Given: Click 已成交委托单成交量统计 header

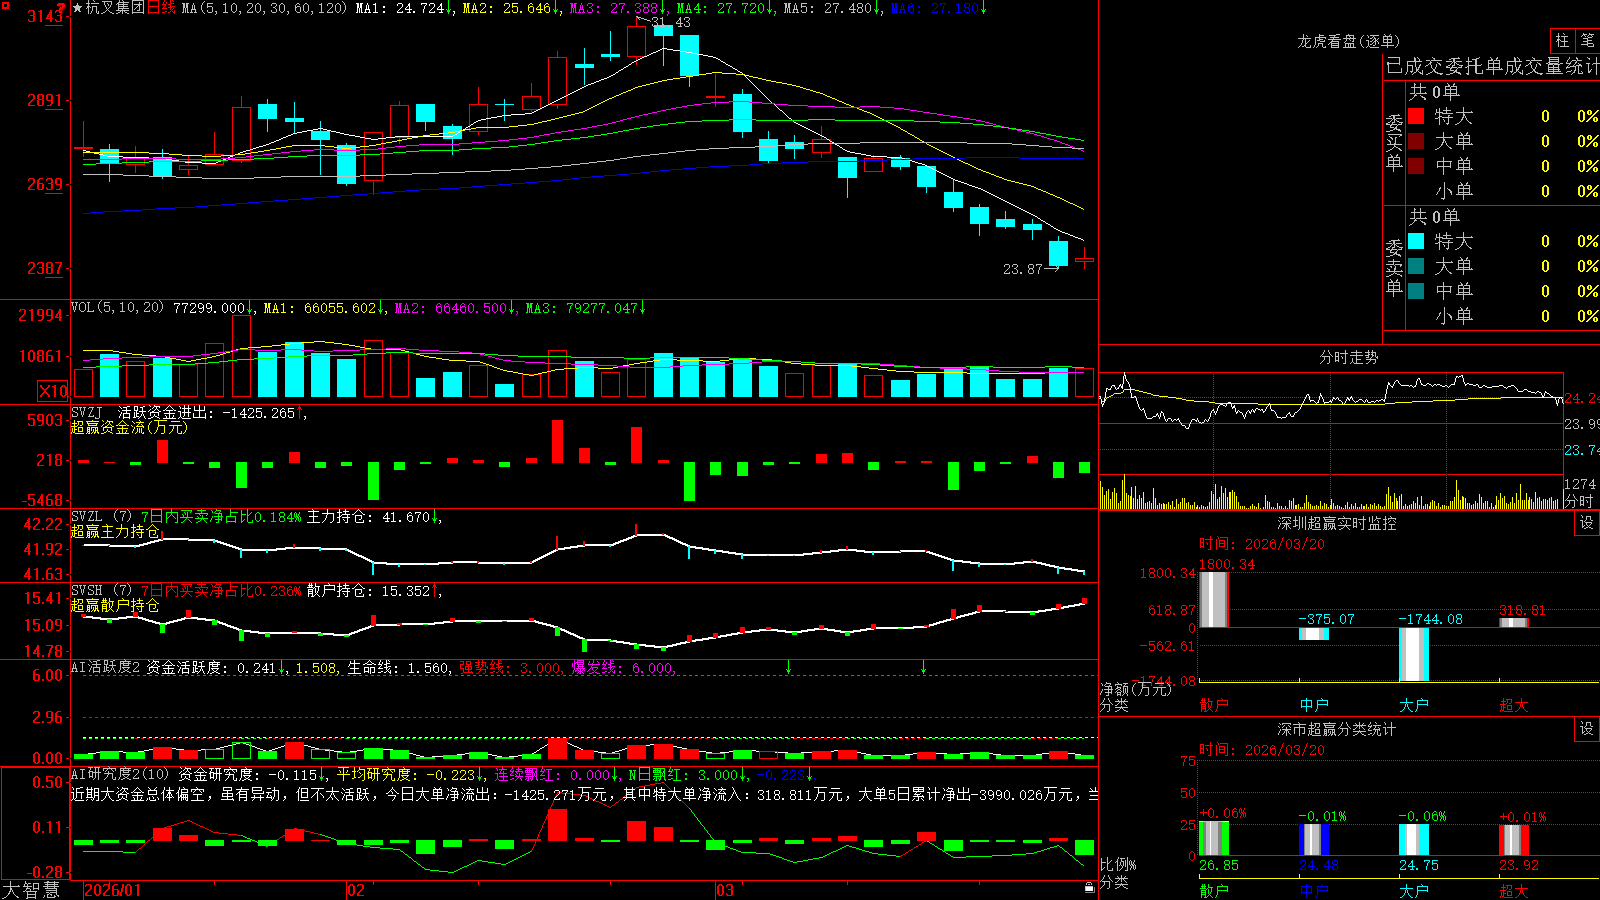Looking at the screenshot, I should coord(1492,66).
